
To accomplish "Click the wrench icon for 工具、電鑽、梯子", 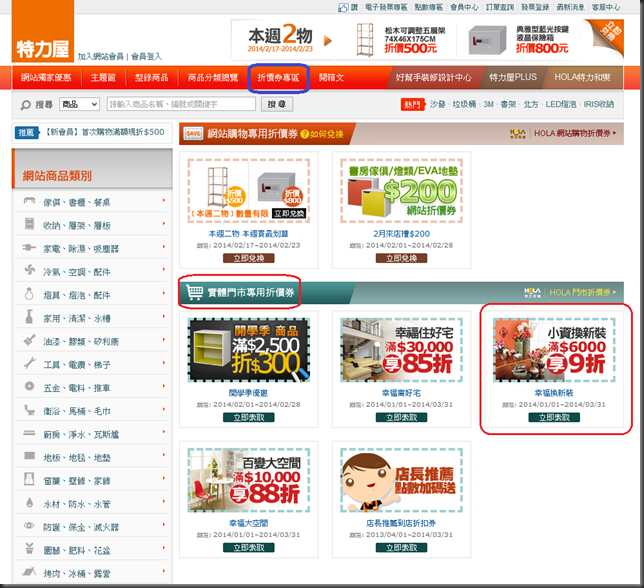I will 29,363.
